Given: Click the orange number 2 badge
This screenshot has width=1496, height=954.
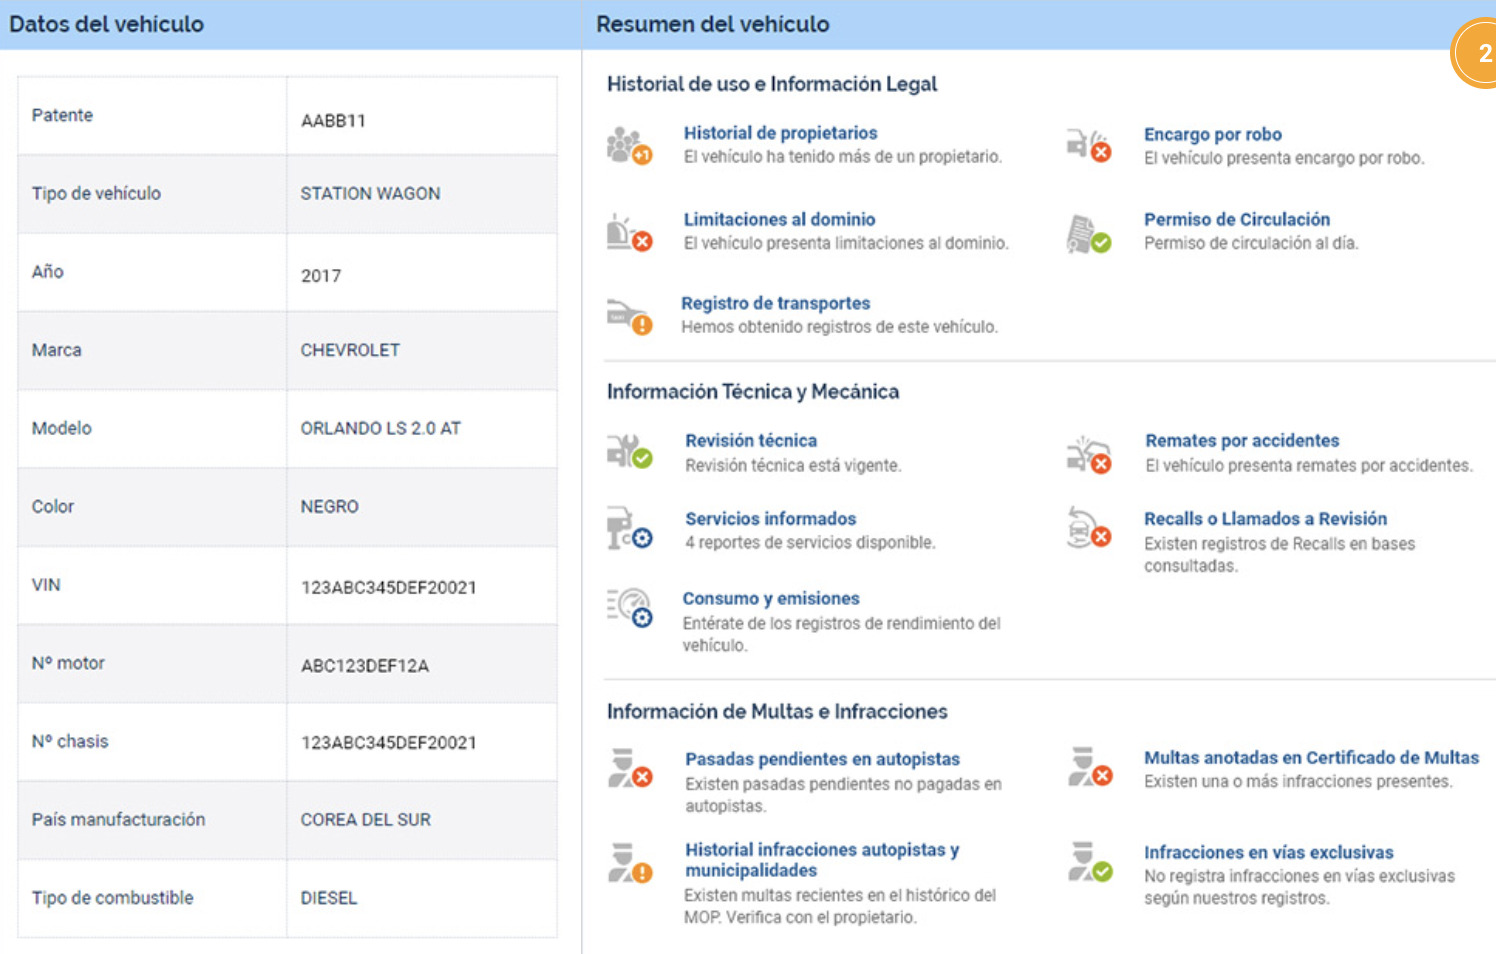Looking at the screenshot, I should 1480,54.
